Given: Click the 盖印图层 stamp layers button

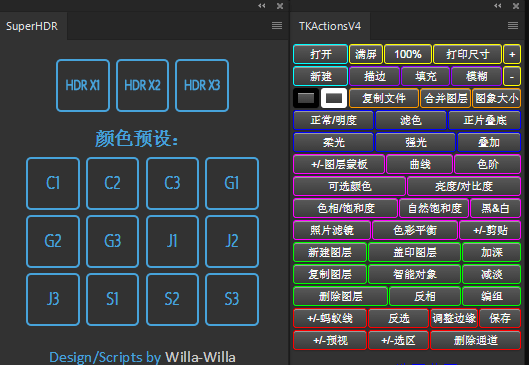Looking at the screenshot, I should 415,252.
